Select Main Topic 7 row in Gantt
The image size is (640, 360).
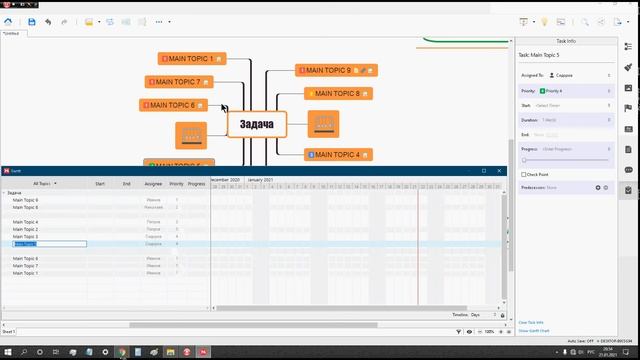105,266
